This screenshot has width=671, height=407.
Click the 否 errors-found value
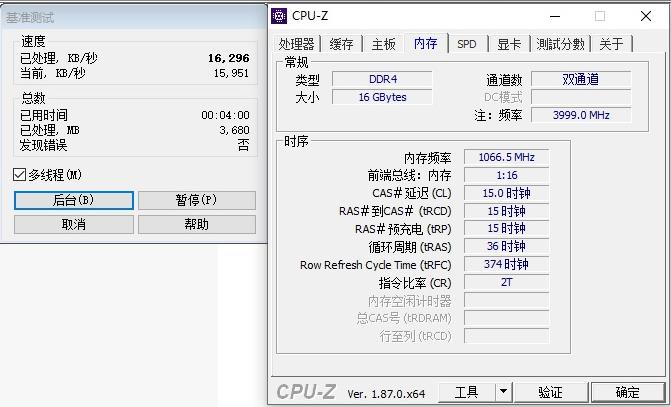243,145
